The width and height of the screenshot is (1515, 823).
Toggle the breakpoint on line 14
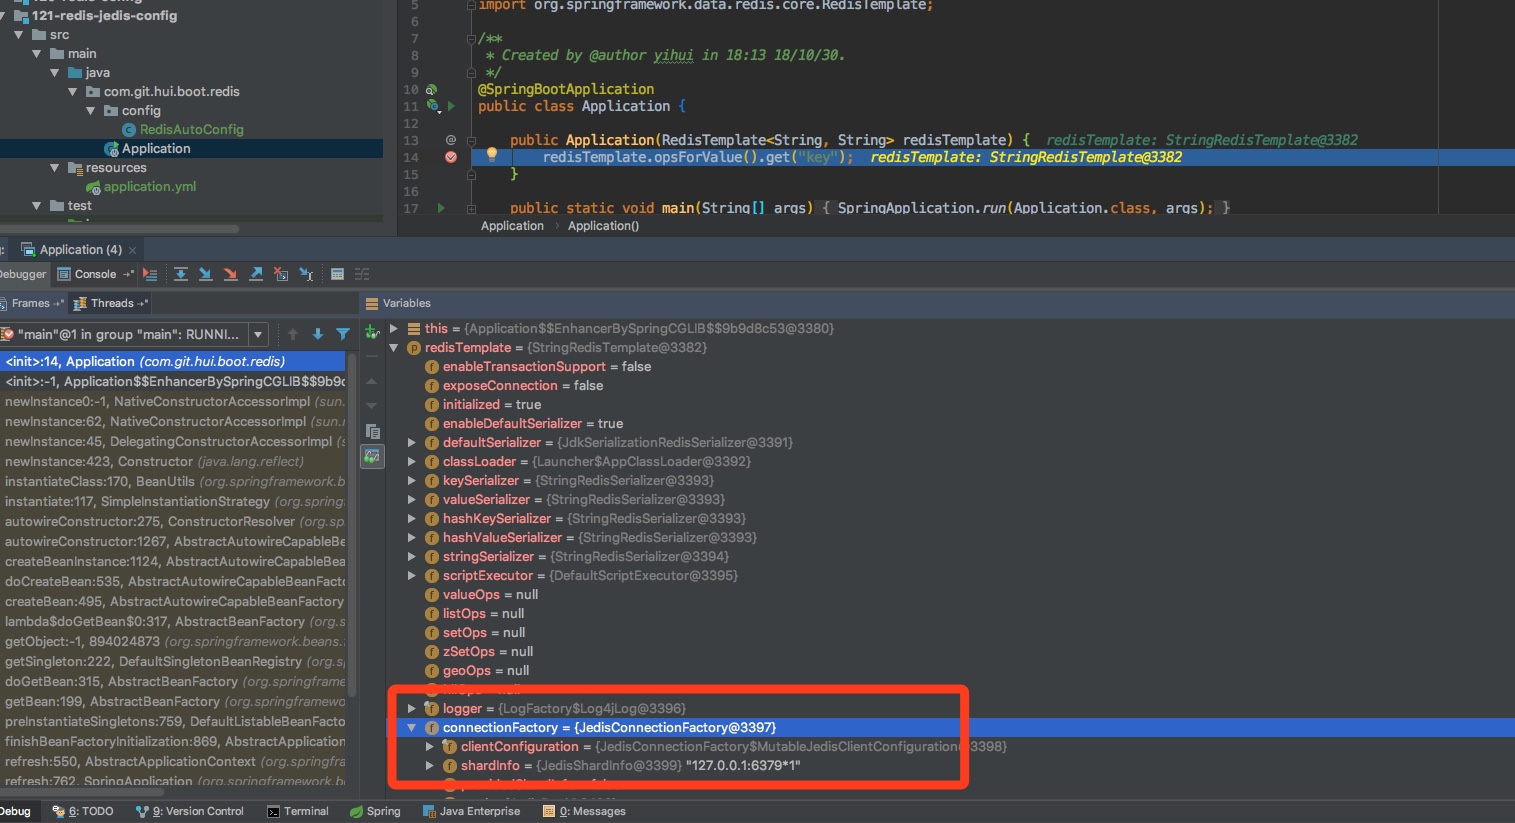(x=450, y=157)
